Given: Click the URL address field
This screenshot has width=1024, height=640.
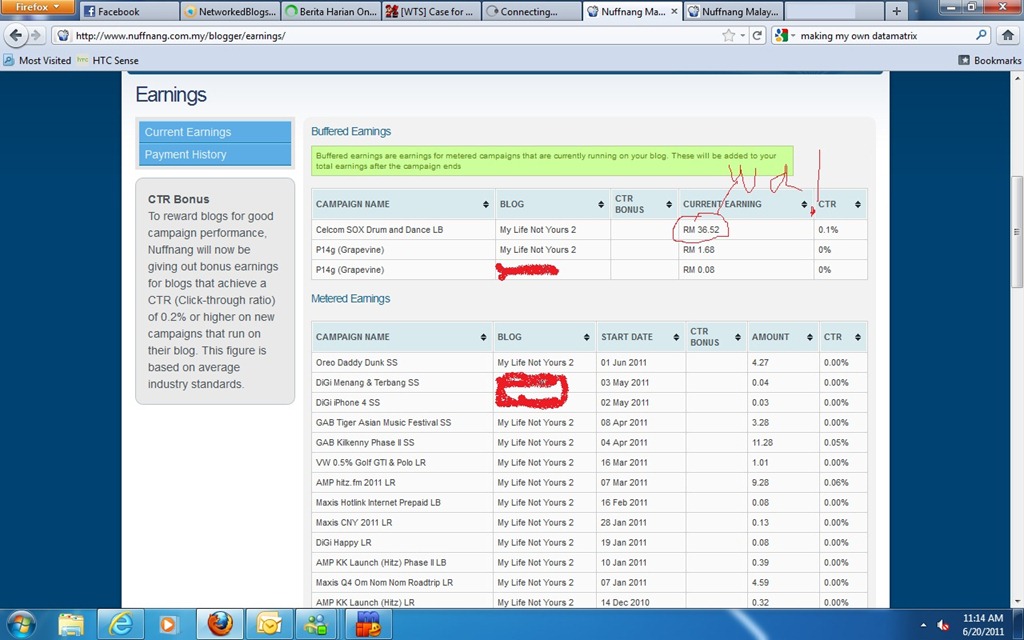Looking at the screenshot, I should click(392, 36).
